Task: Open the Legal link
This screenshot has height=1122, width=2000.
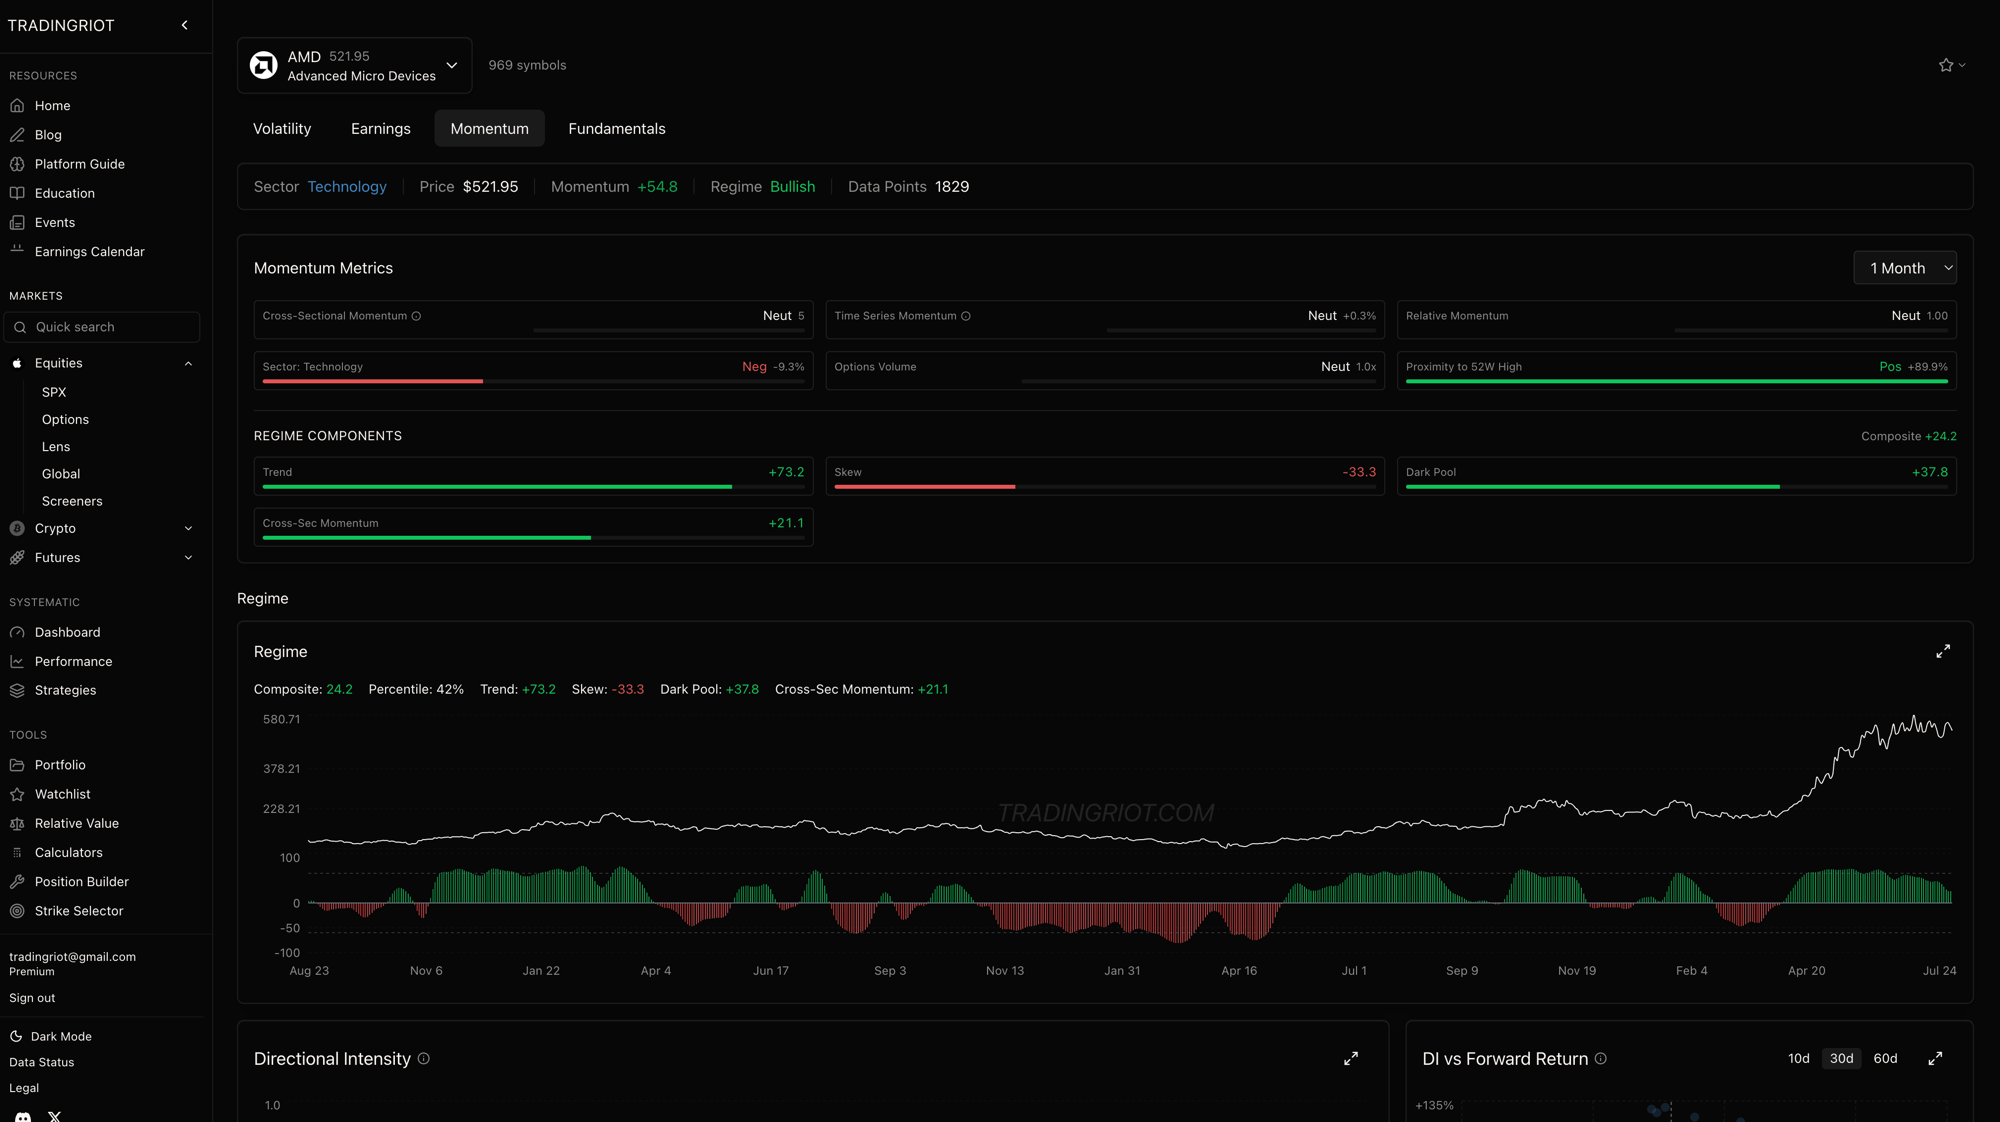Action: (x=24, y=1088)
